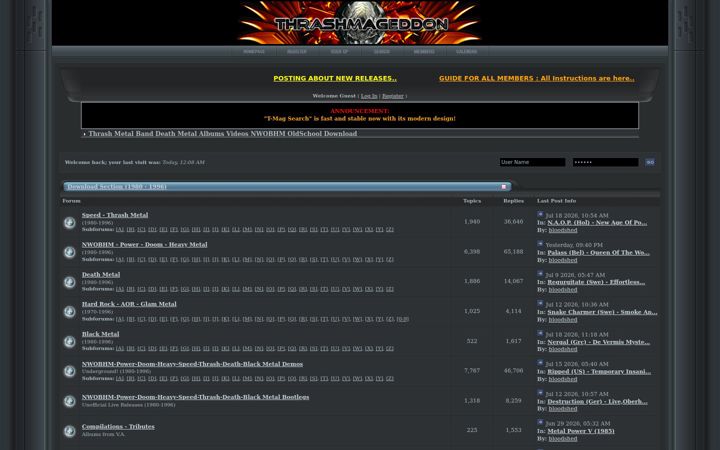Open the Black Metal Demos forum link
Screen dimensions: 720x450
pos(192,364)
